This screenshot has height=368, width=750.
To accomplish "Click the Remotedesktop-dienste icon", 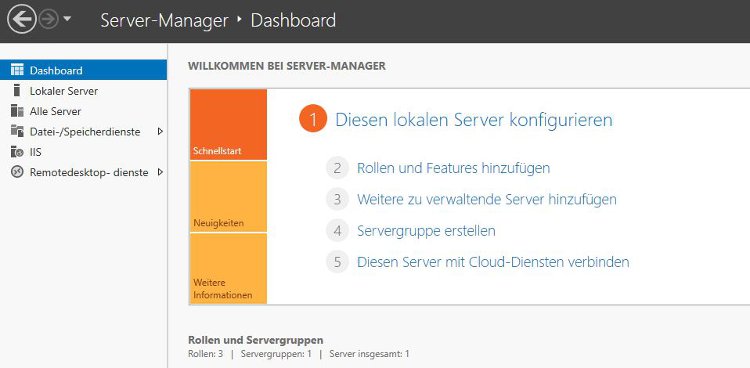I will 17,172.
